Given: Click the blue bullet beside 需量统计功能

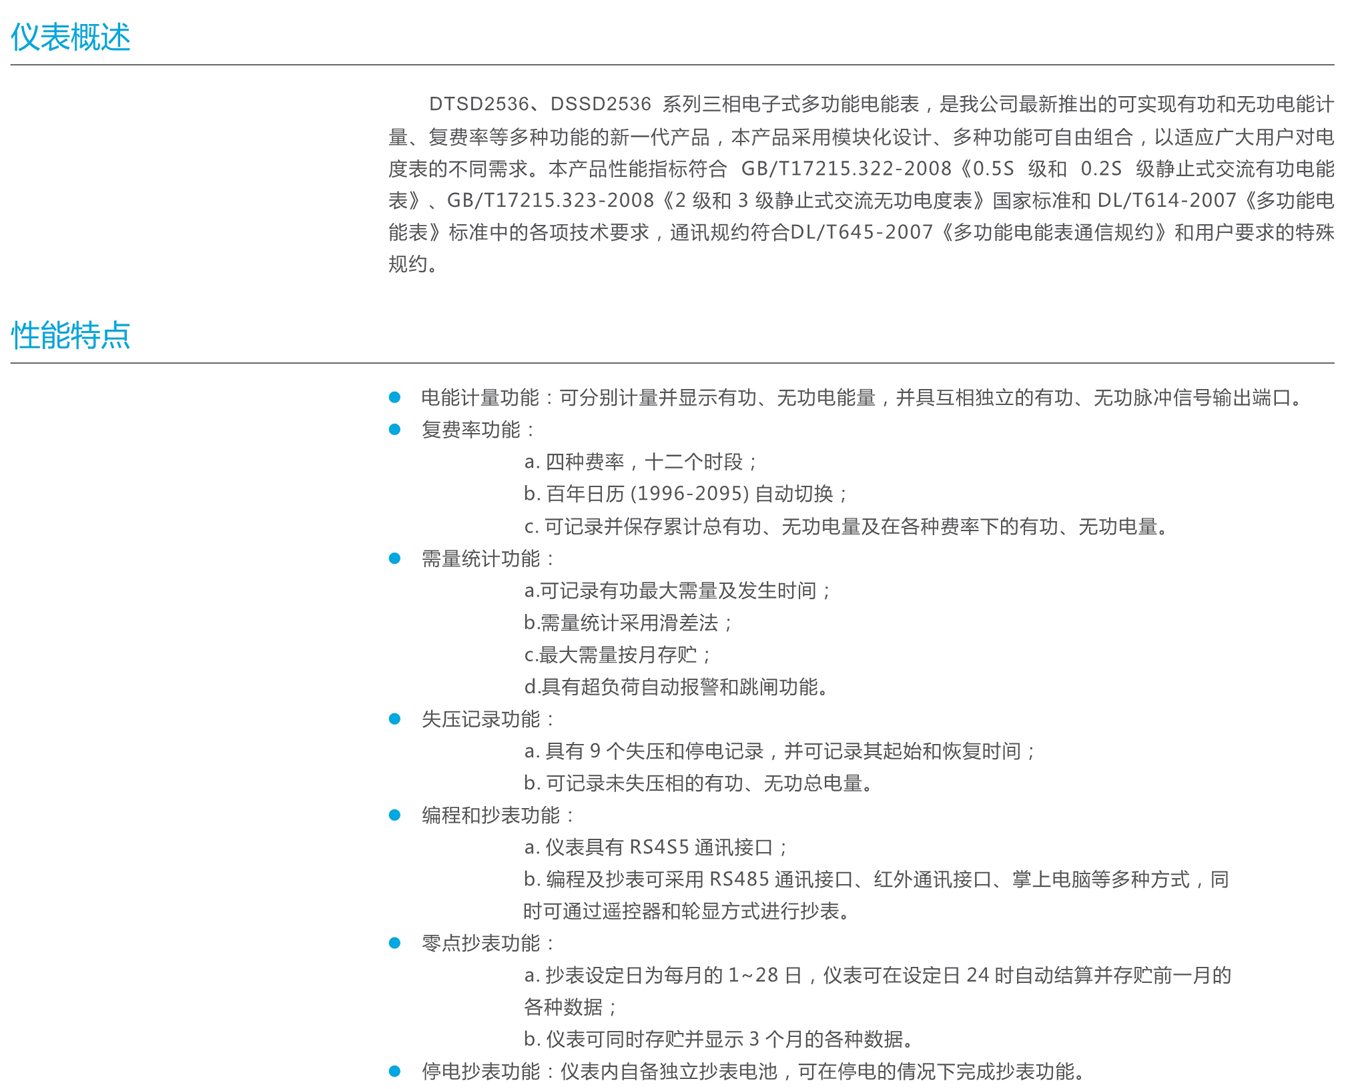Looking at the screenshot, I should 394,559.
